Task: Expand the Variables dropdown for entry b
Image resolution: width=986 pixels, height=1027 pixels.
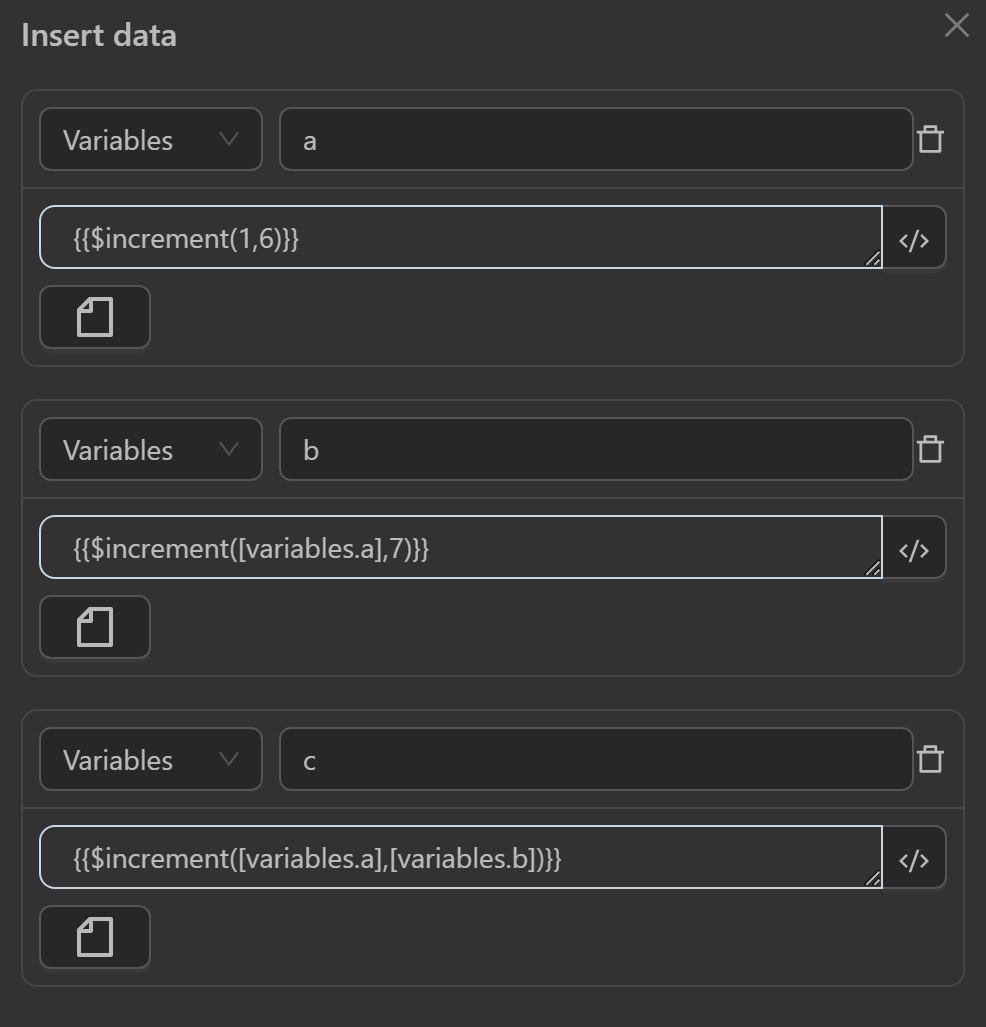Action: point(151,450)
